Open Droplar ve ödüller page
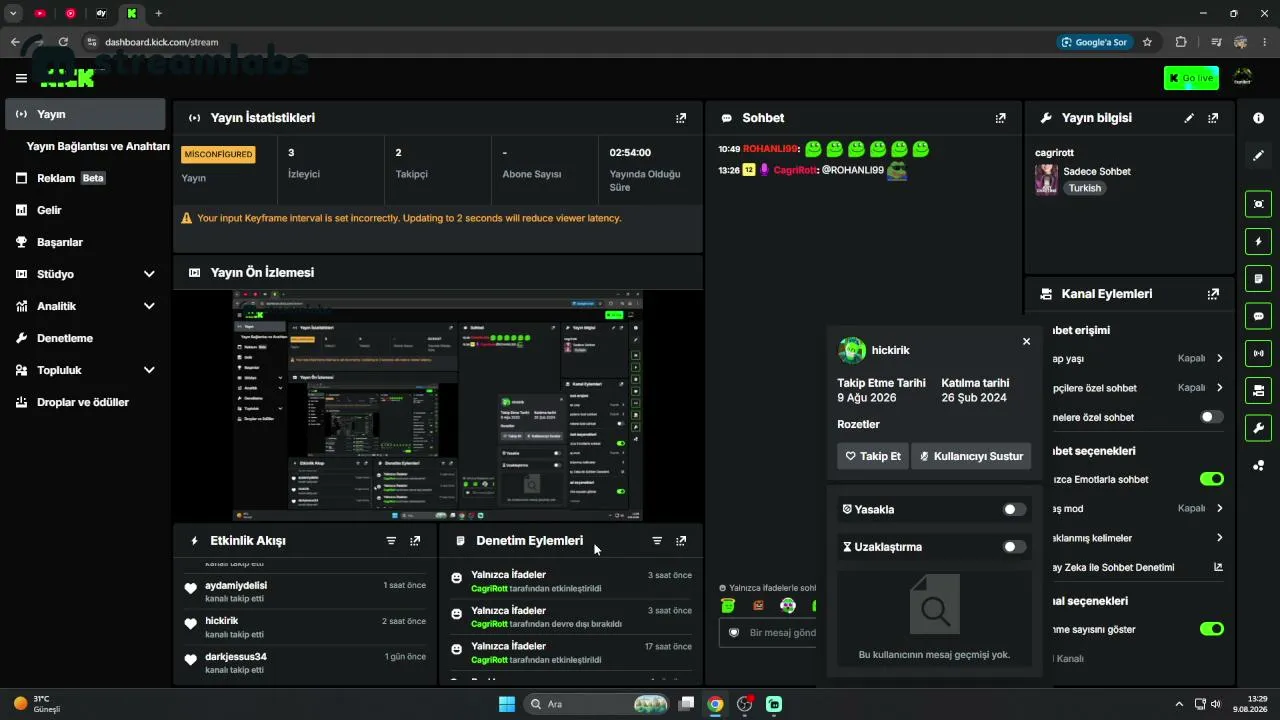The width and height of the screenshot is (1280, 720). coord(85,402)
